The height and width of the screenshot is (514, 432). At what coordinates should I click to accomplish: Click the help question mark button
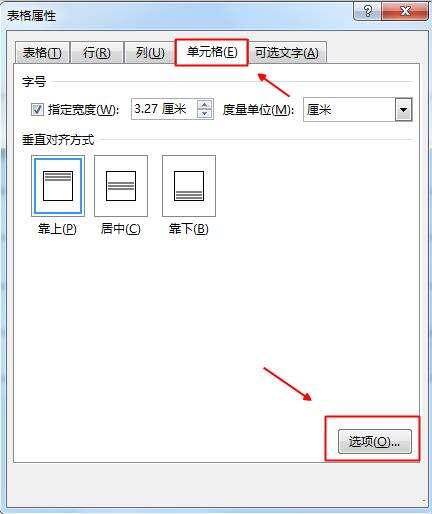(368, 11)
